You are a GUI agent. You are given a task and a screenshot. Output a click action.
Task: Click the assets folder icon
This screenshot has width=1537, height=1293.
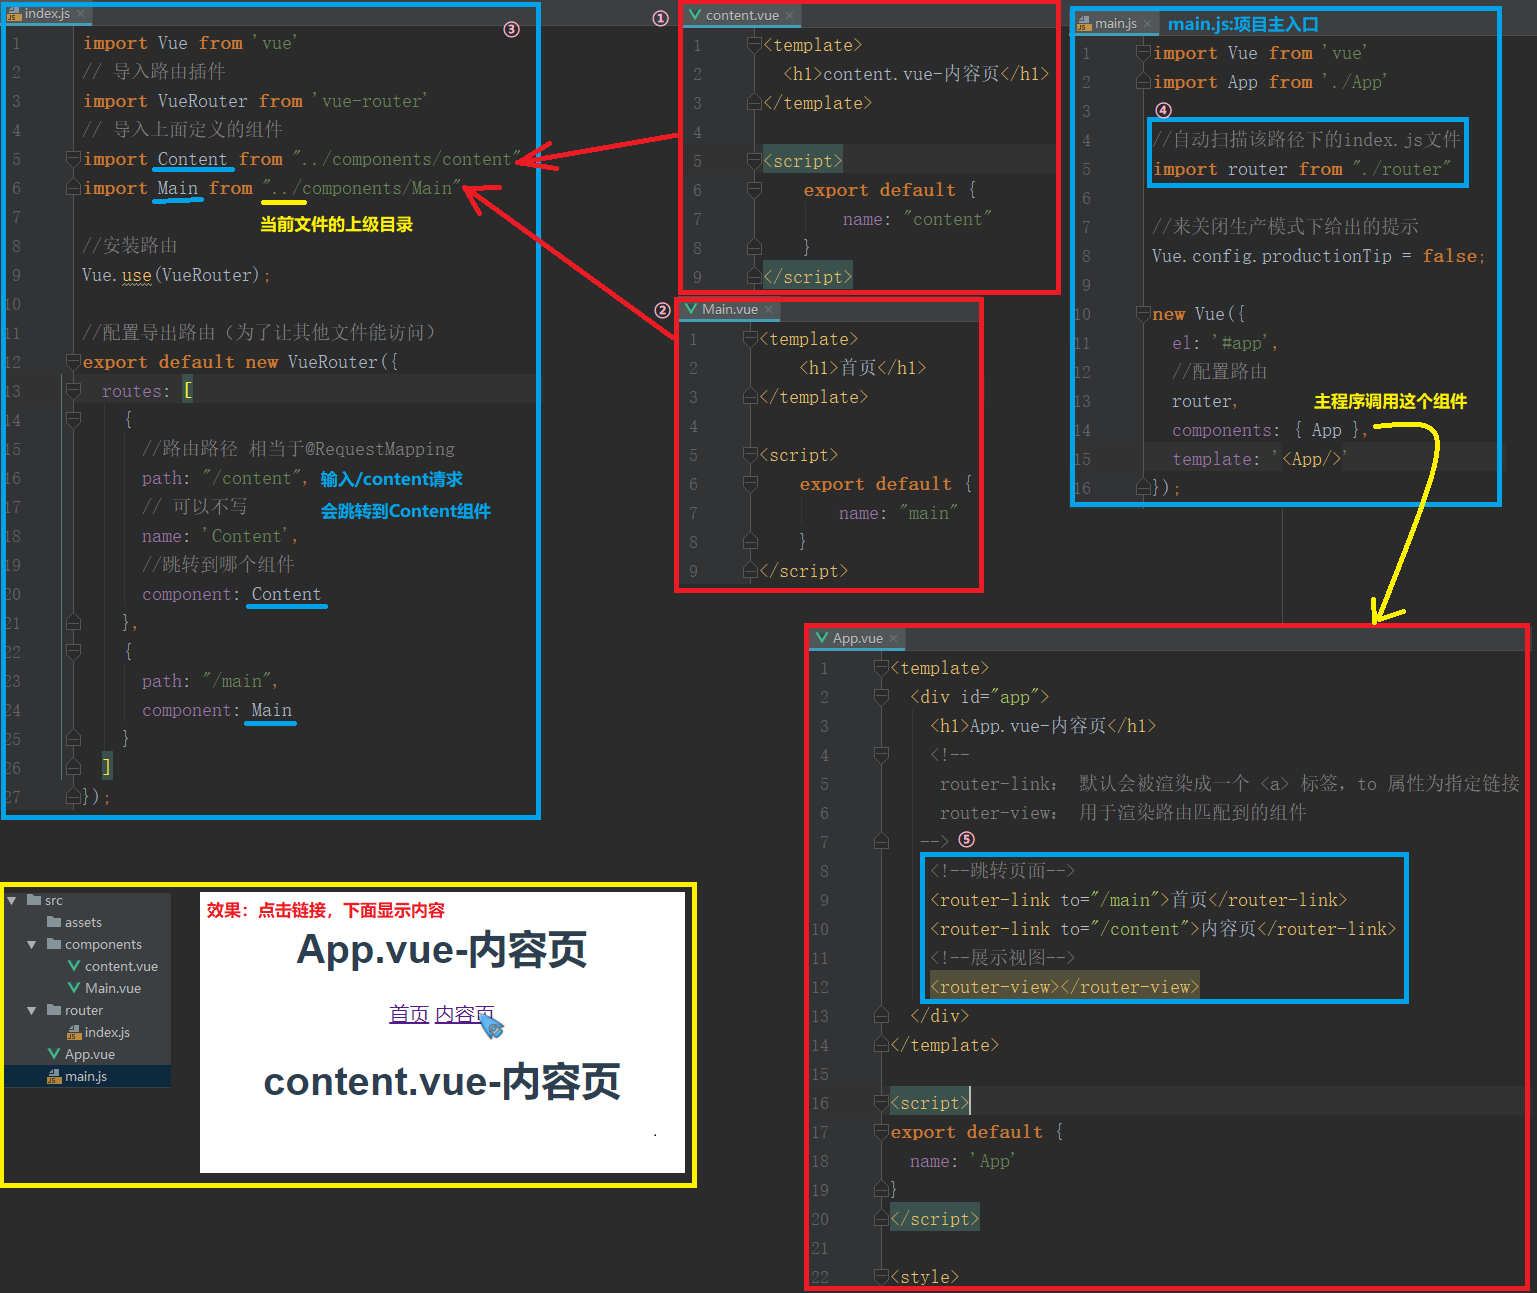[54, 922]
